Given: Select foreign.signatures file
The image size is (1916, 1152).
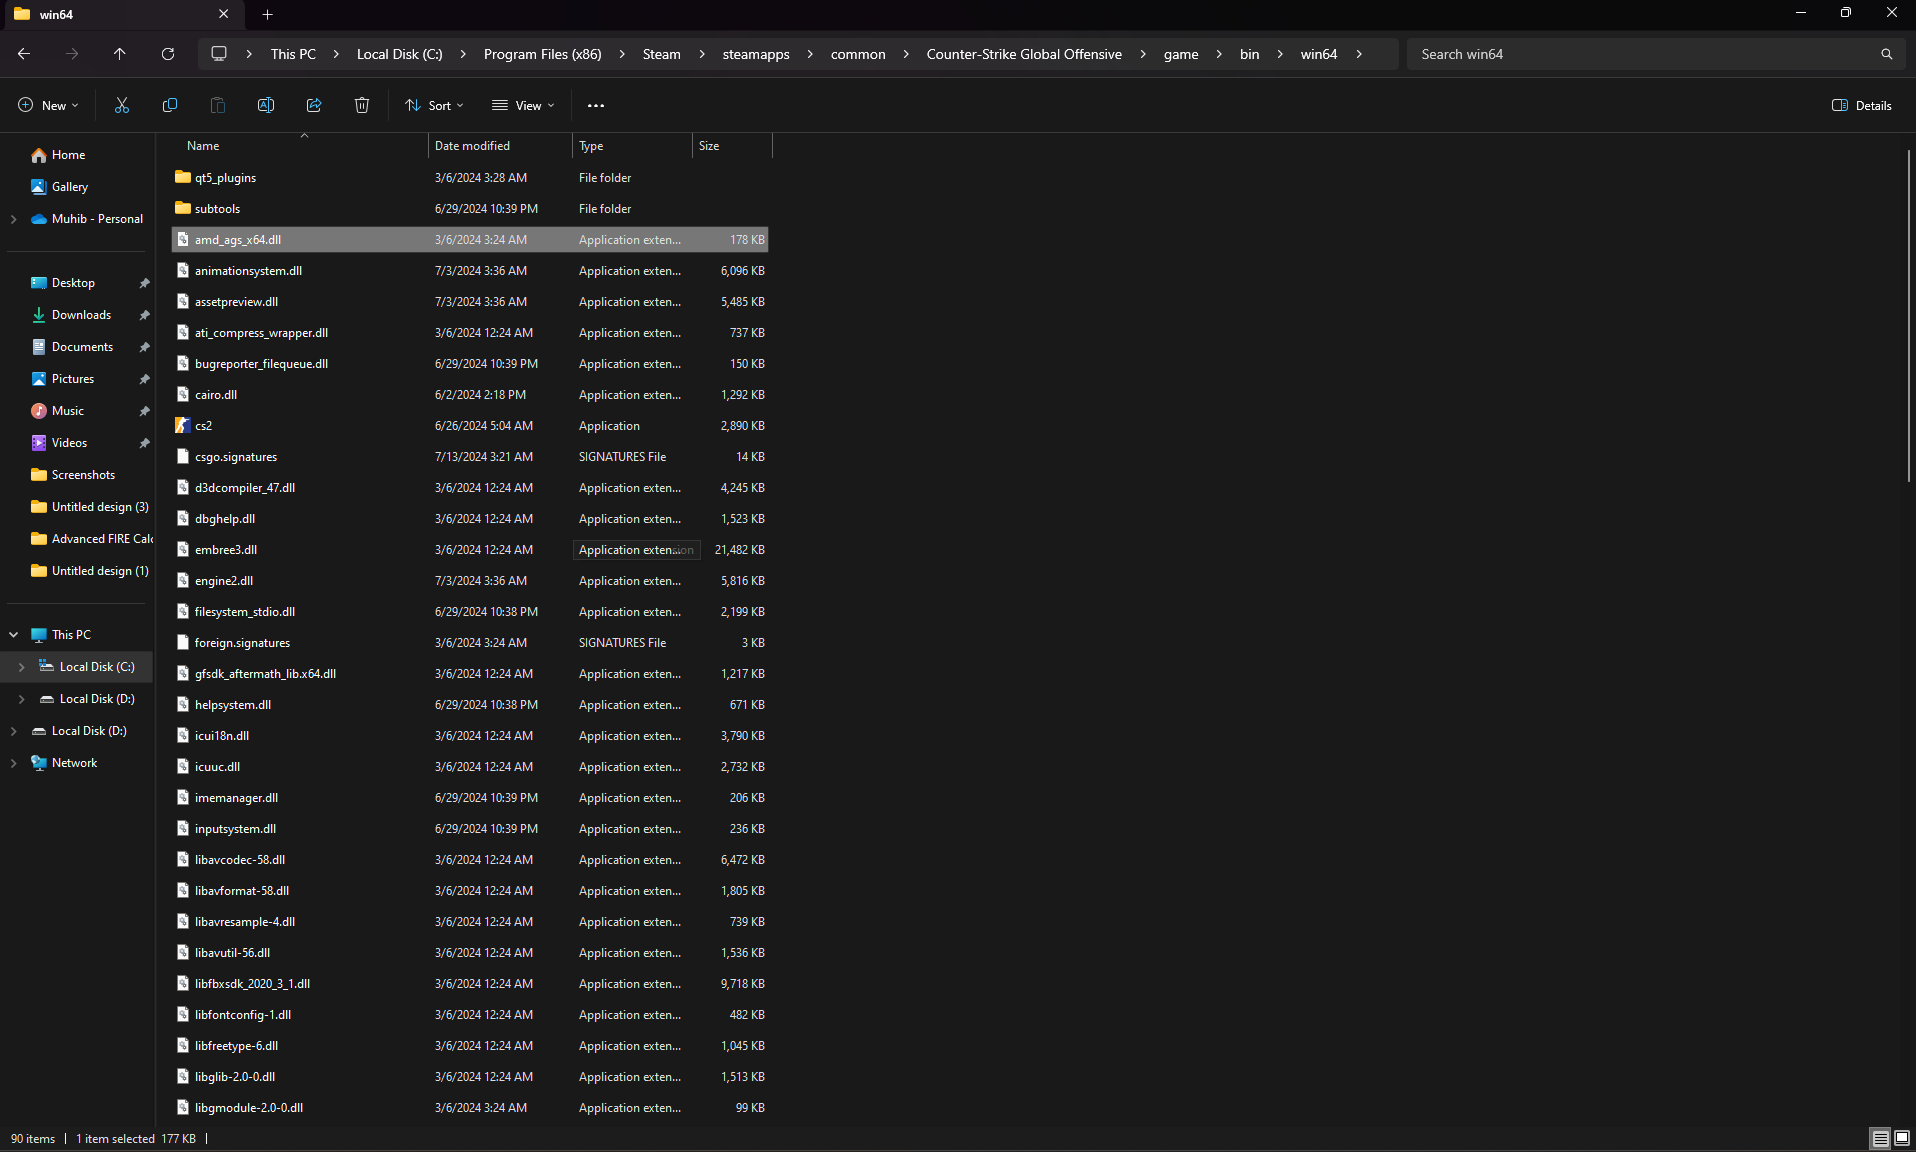Looking at the screenshot, I should click(470, 642).
